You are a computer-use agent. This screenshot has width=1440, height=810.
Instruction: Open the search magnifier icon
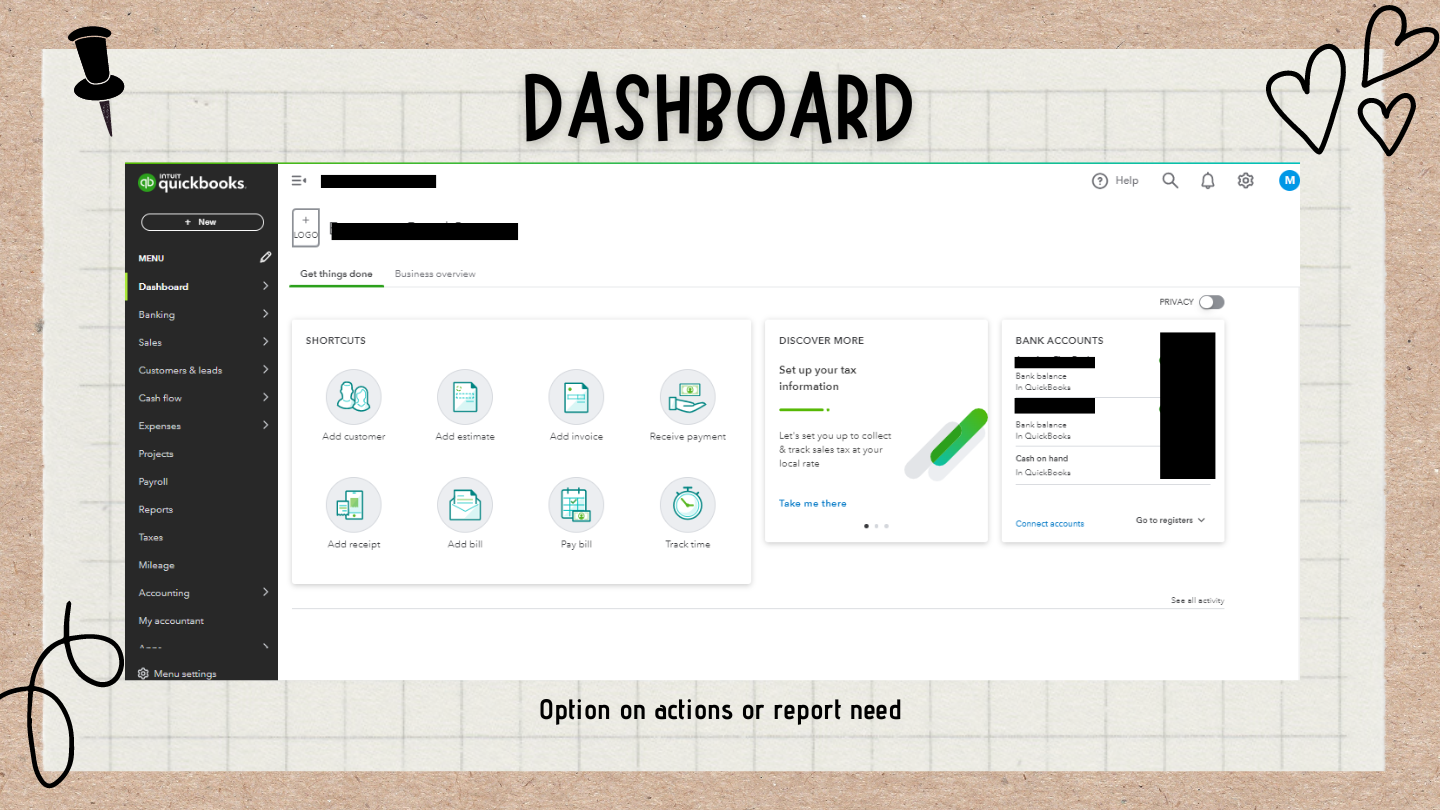pyautogui.click(x=1170, y=181)
